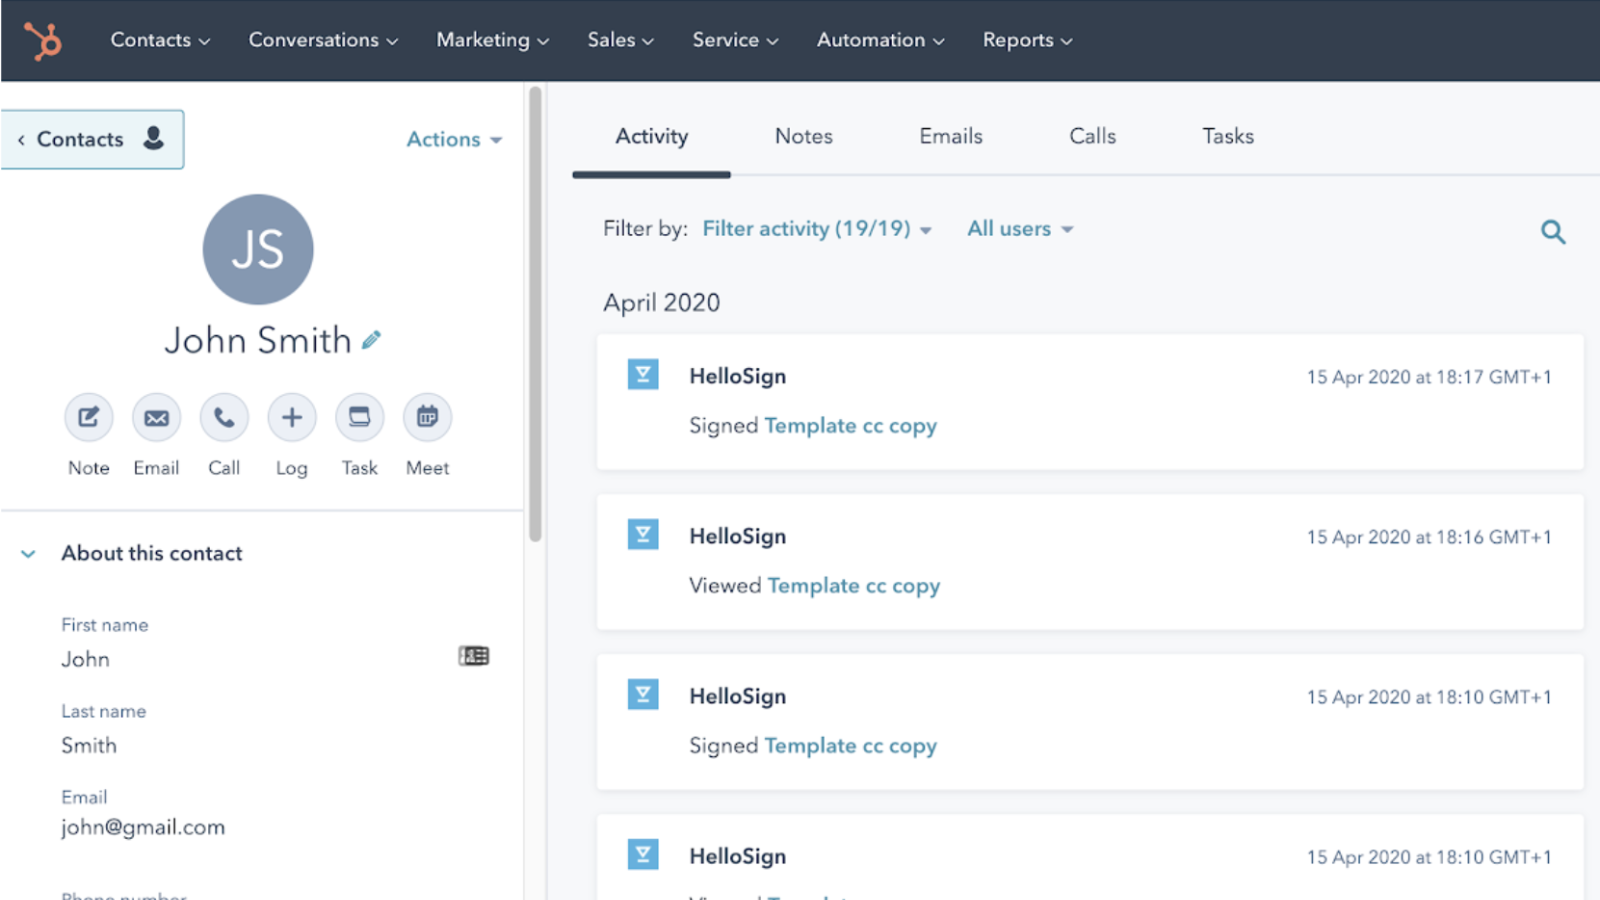Open the Template cc copy link
1600x900 pixels.
pyautogui.click(x=850, y=425)
